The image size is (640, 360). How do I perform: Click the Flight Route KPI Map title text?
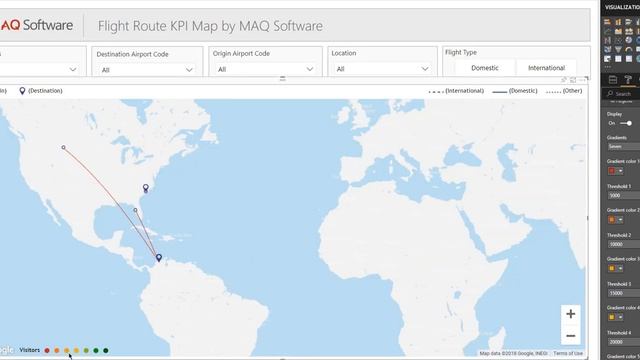coord(210,26)
